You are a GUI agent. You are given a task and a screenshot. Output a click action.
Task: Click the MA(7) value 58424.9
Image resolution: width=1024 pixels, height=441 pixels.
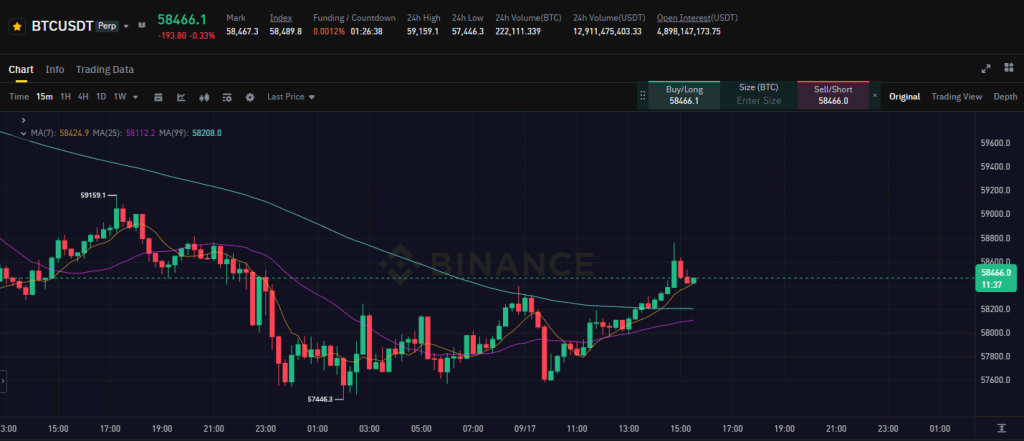(x=74, y=133)
